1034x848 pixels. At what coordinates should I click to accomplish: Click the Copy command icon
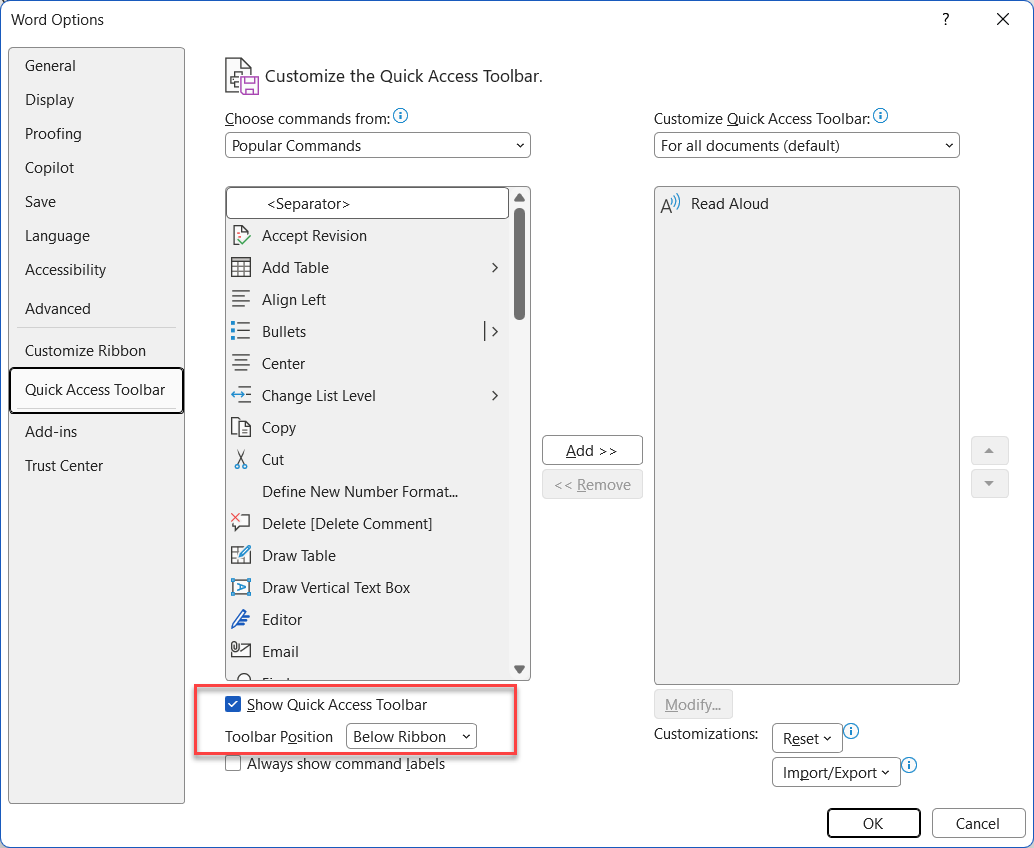pos(241,427)
